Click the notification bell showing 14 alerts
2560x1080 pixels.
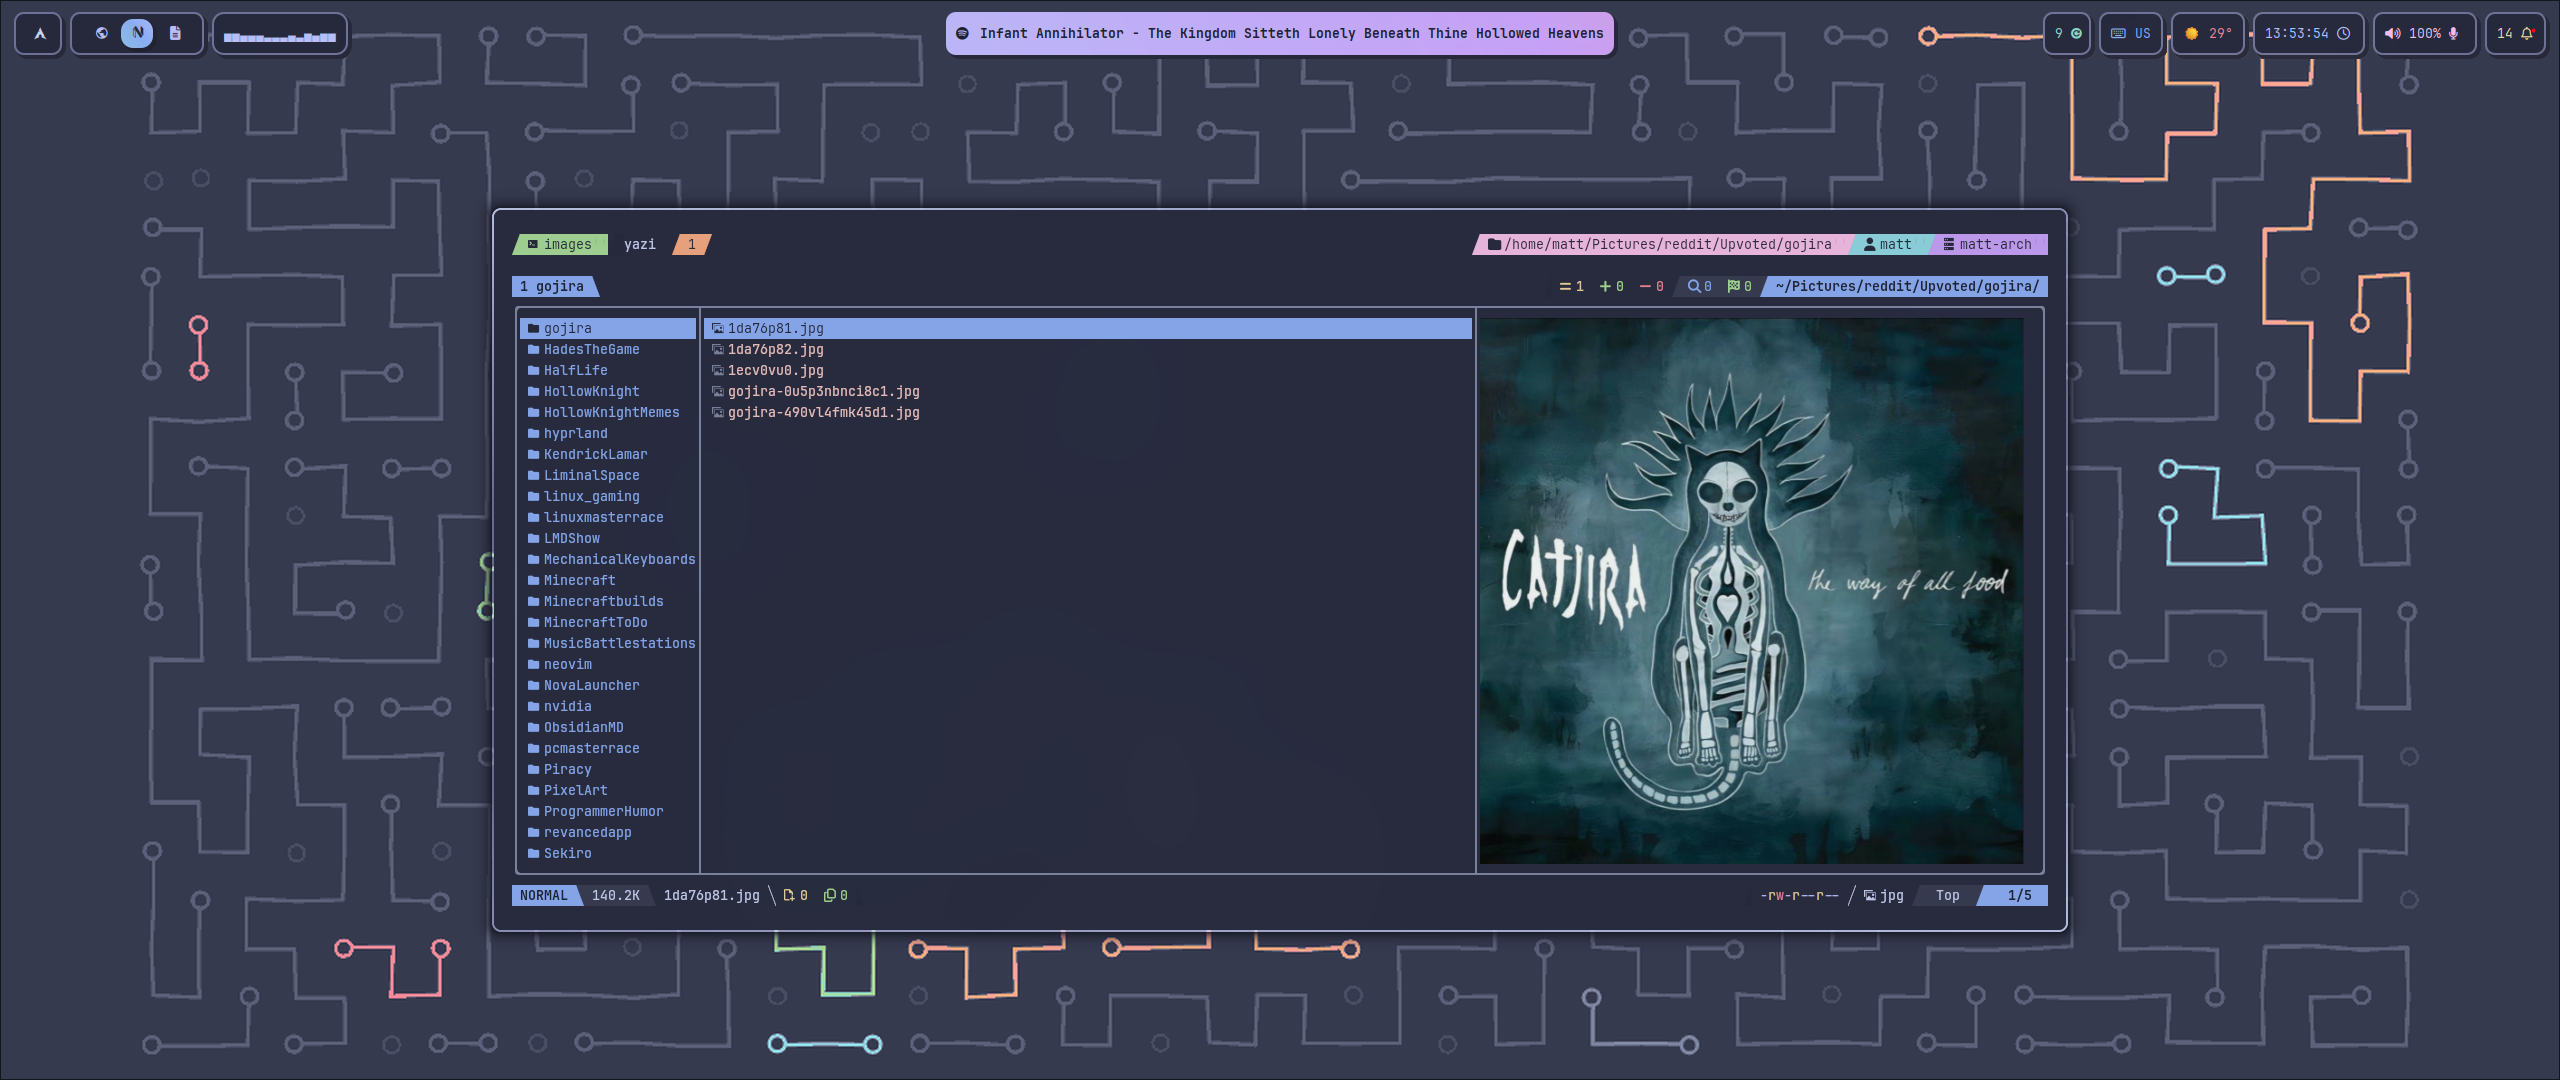click(x=2527, y=33)
